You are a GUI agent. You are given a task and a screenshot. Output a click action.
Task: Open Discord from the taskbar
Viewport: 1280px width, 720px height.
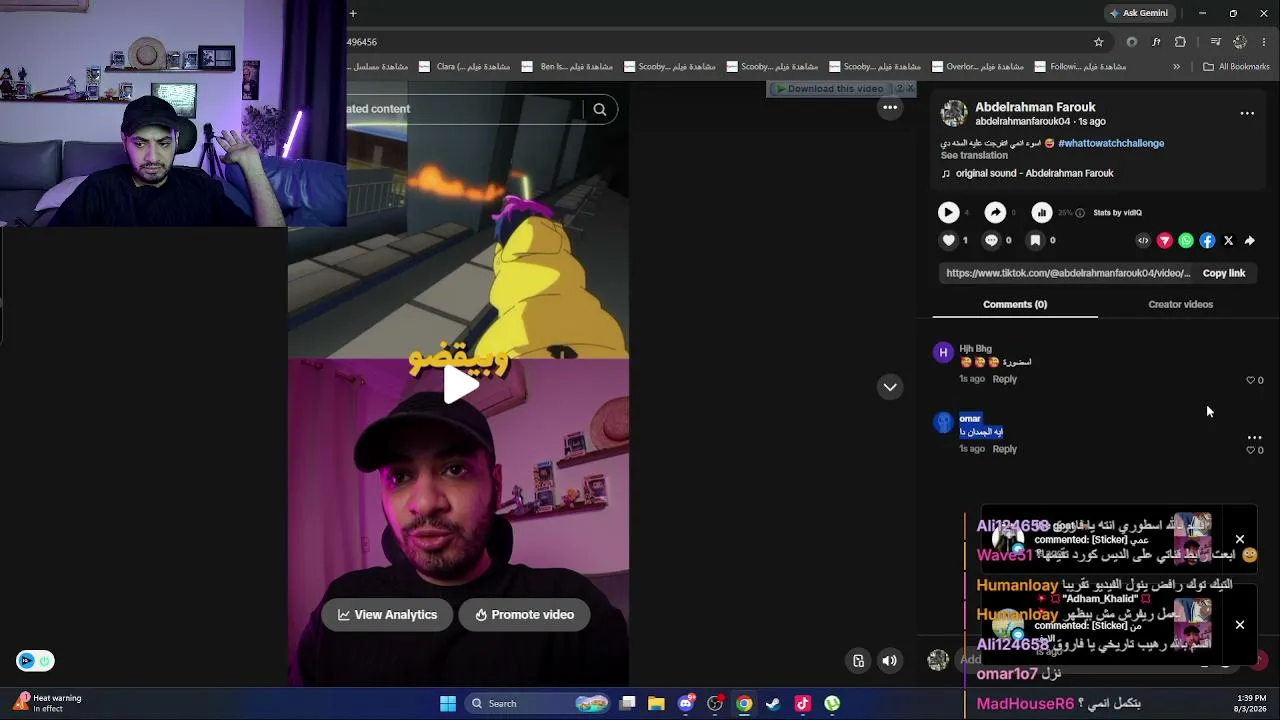click(686, 703)
